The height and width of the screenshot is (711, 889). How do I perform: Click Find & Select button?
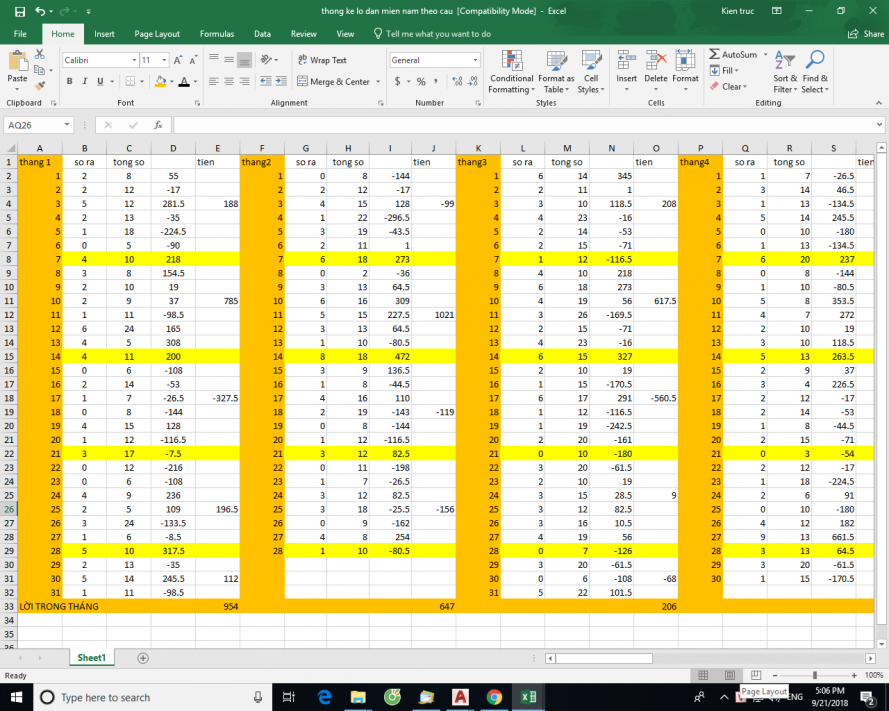point(815,72)
